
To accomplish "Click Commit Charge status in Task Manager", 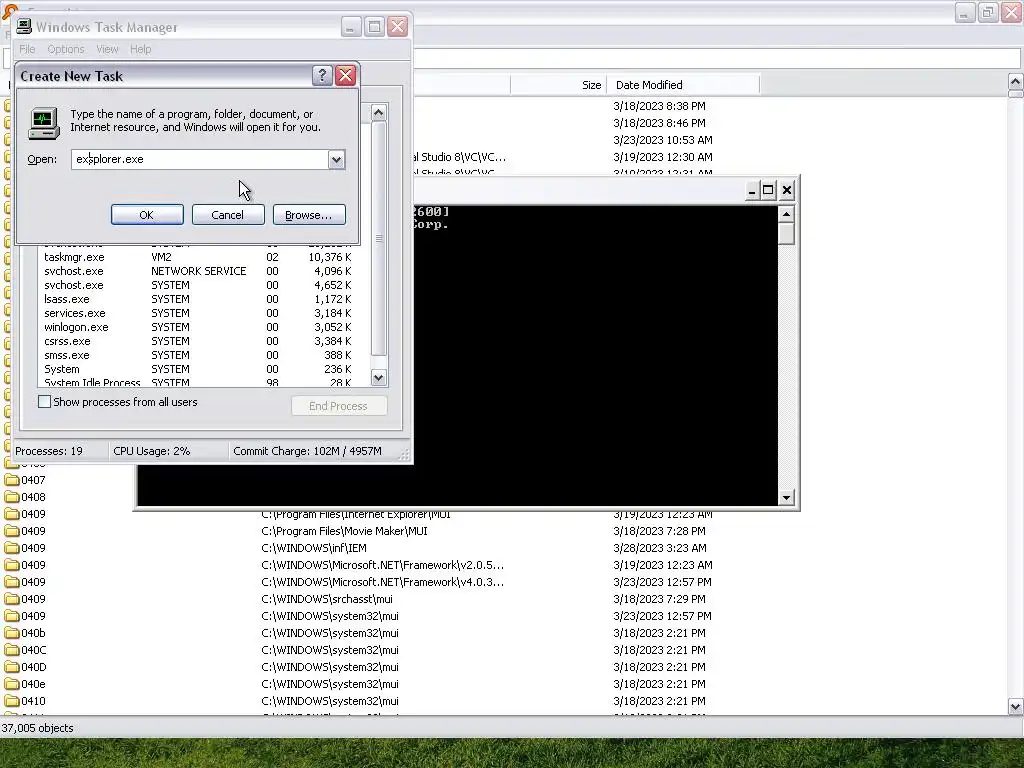I will coord(308,451).
